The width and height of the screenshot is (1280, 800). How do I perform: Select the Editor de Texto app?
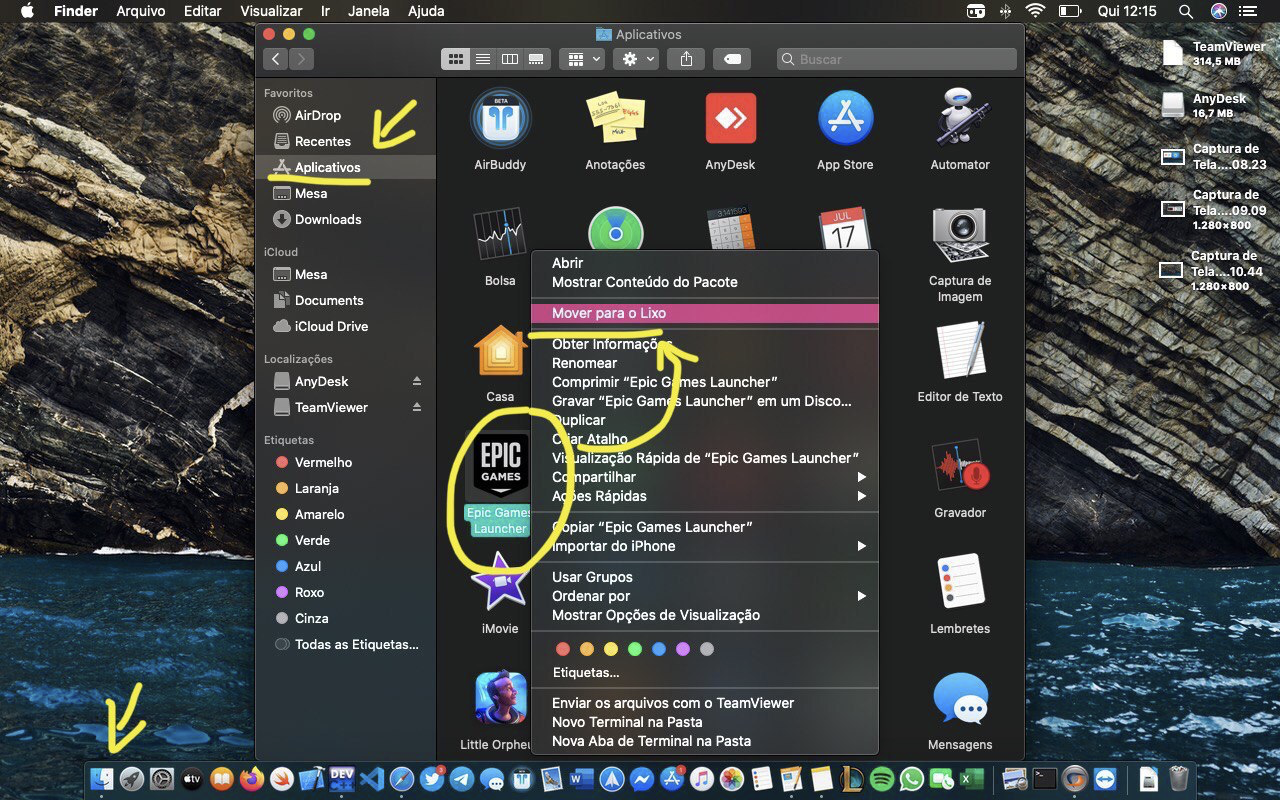click(960, 351)
